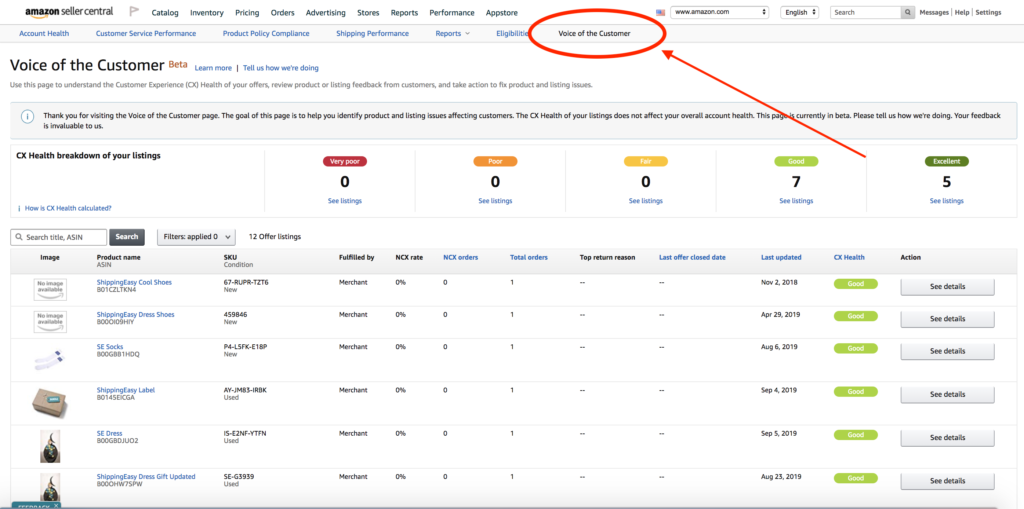1024x509 pixels.
Task: Open the Stores menu
Action: point(368,12)
